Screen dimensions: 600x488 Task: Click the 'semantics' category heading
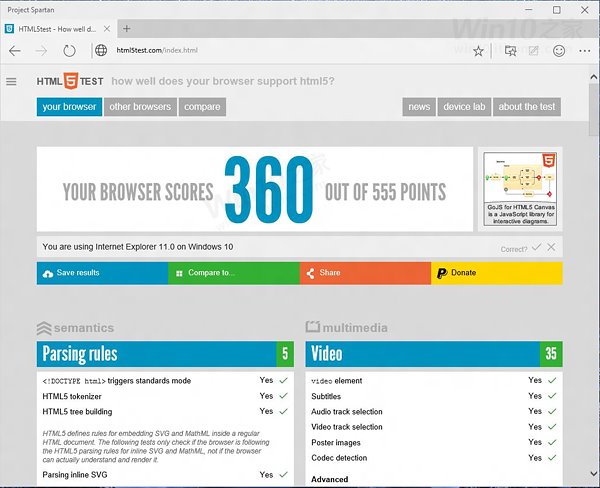(76, 328)
